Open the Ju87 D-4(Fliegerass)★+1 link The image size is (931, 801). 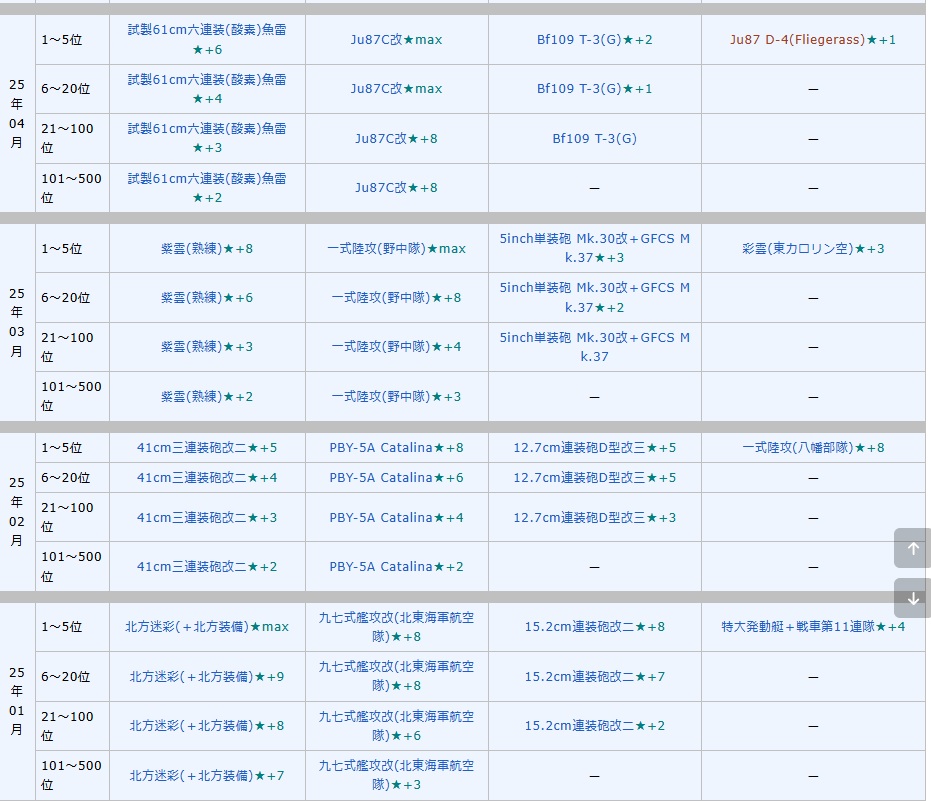[x=812, y=40]
